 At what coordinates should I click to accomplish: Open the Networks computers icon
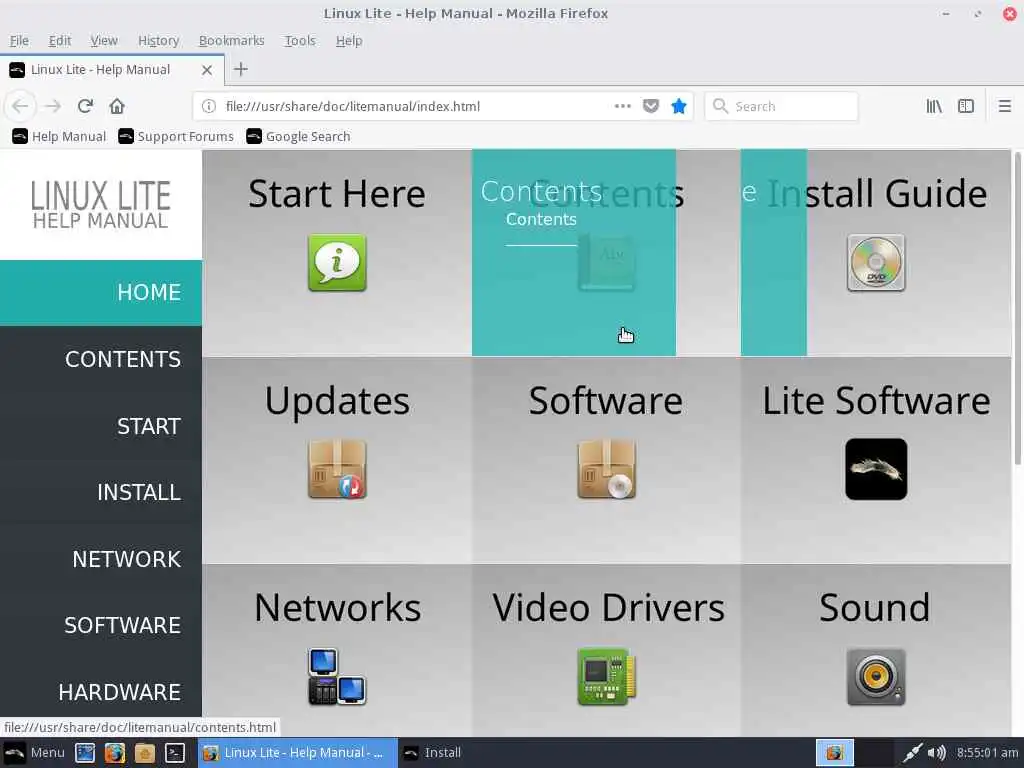(337, 677)
